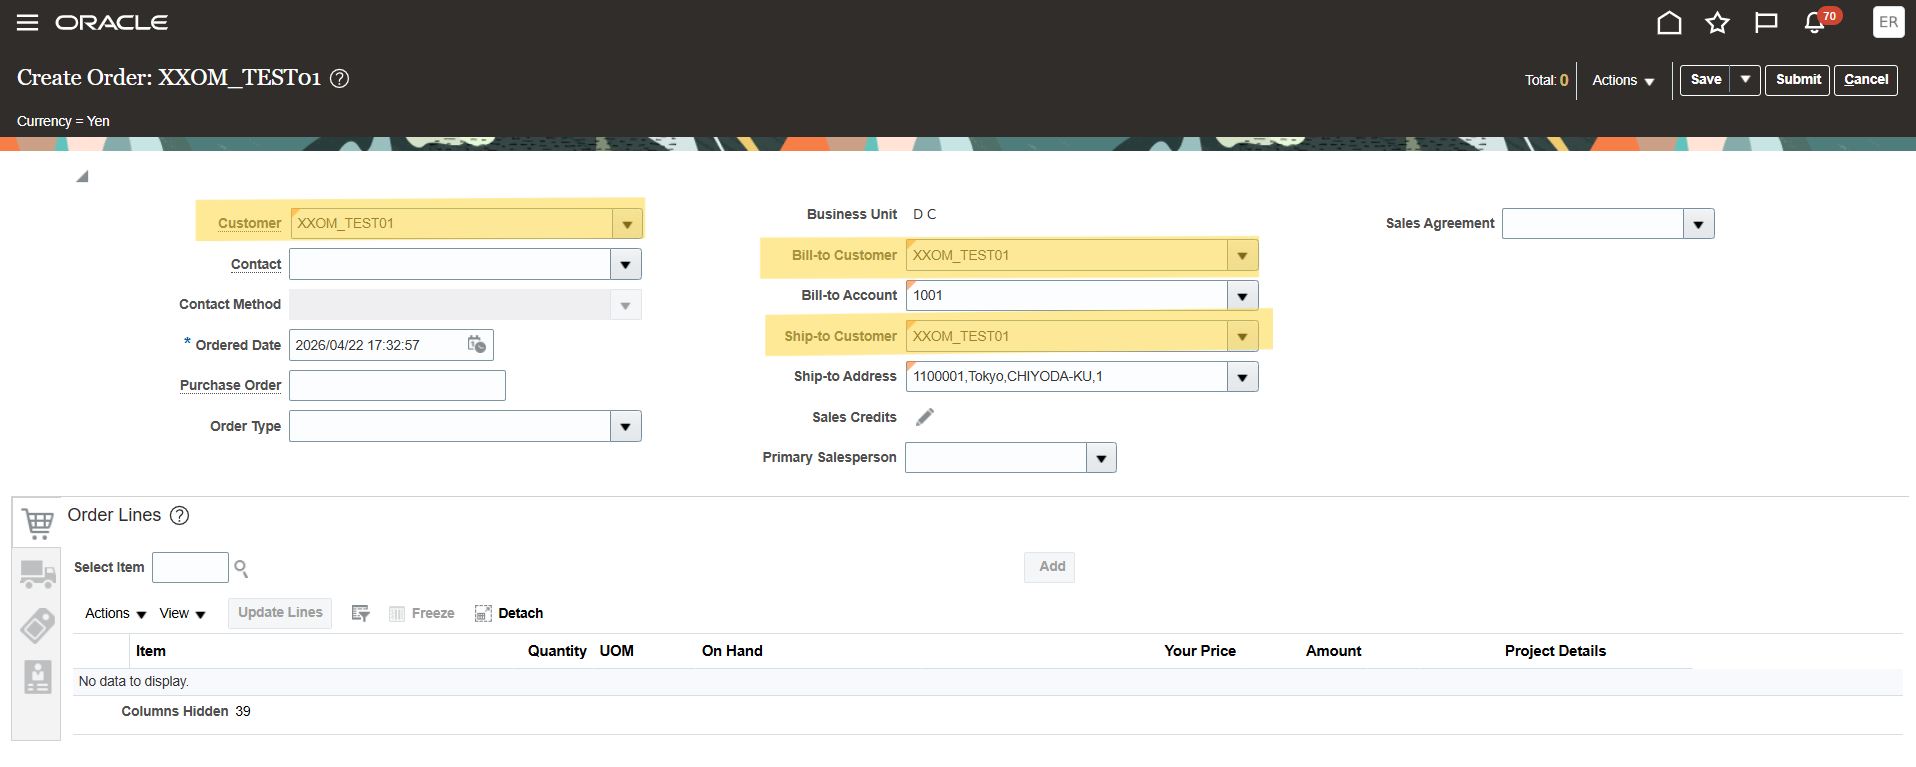Open the Favorites star icon
The width and height of the screenshot is (1916, 767).
click(x=1717, y=22)
